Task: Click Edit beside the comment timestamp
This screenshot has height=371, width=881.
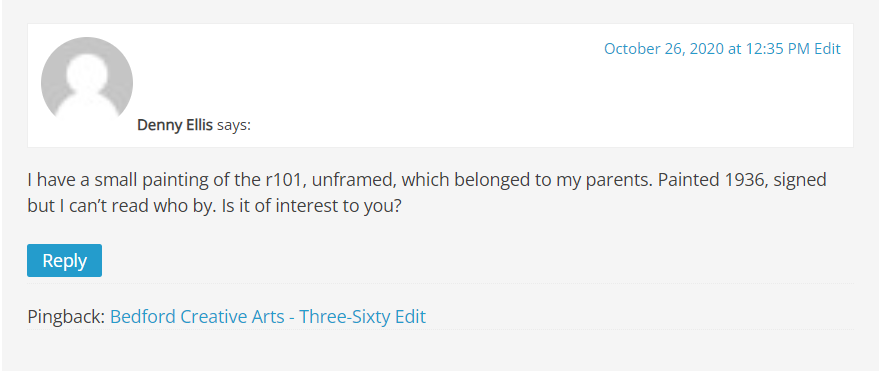Action: click(828, 49)
